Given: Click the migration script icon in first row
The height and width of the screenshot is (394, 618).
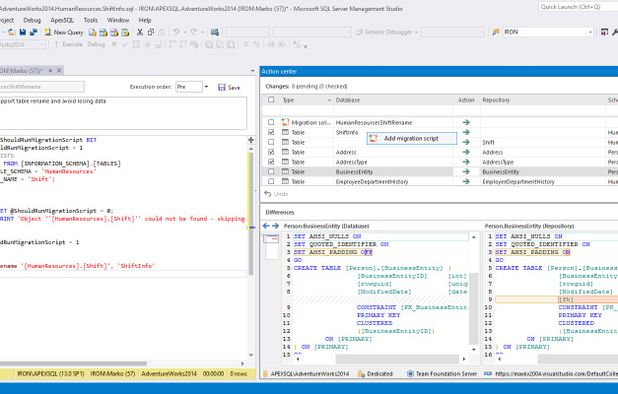Looking at the screenshot, I should 285,123.
